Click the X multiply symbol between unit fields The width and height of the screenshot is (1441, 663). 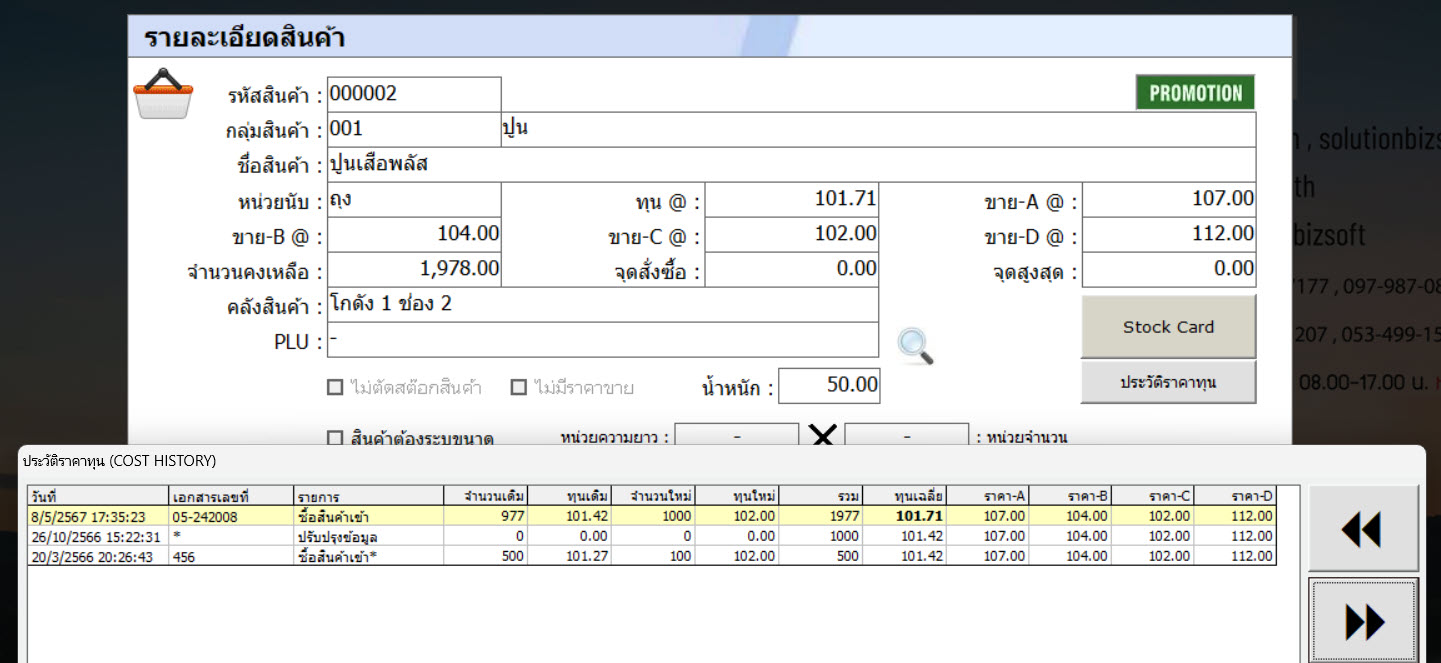pos(822,437)
